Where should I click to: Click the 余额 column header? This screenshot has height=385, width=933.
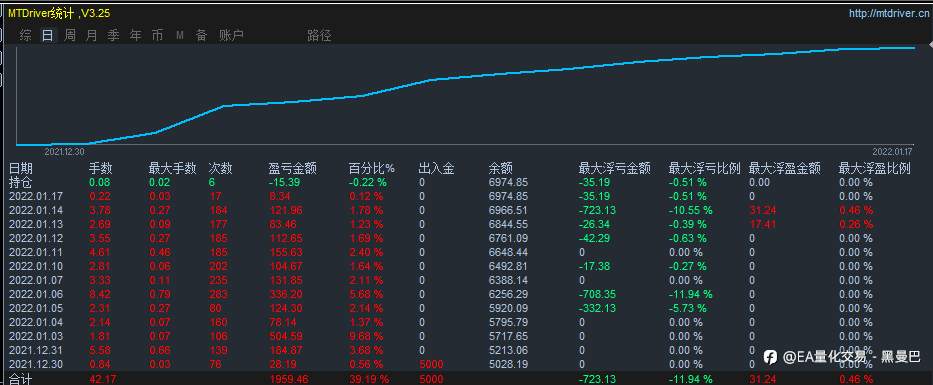(500, 168)
